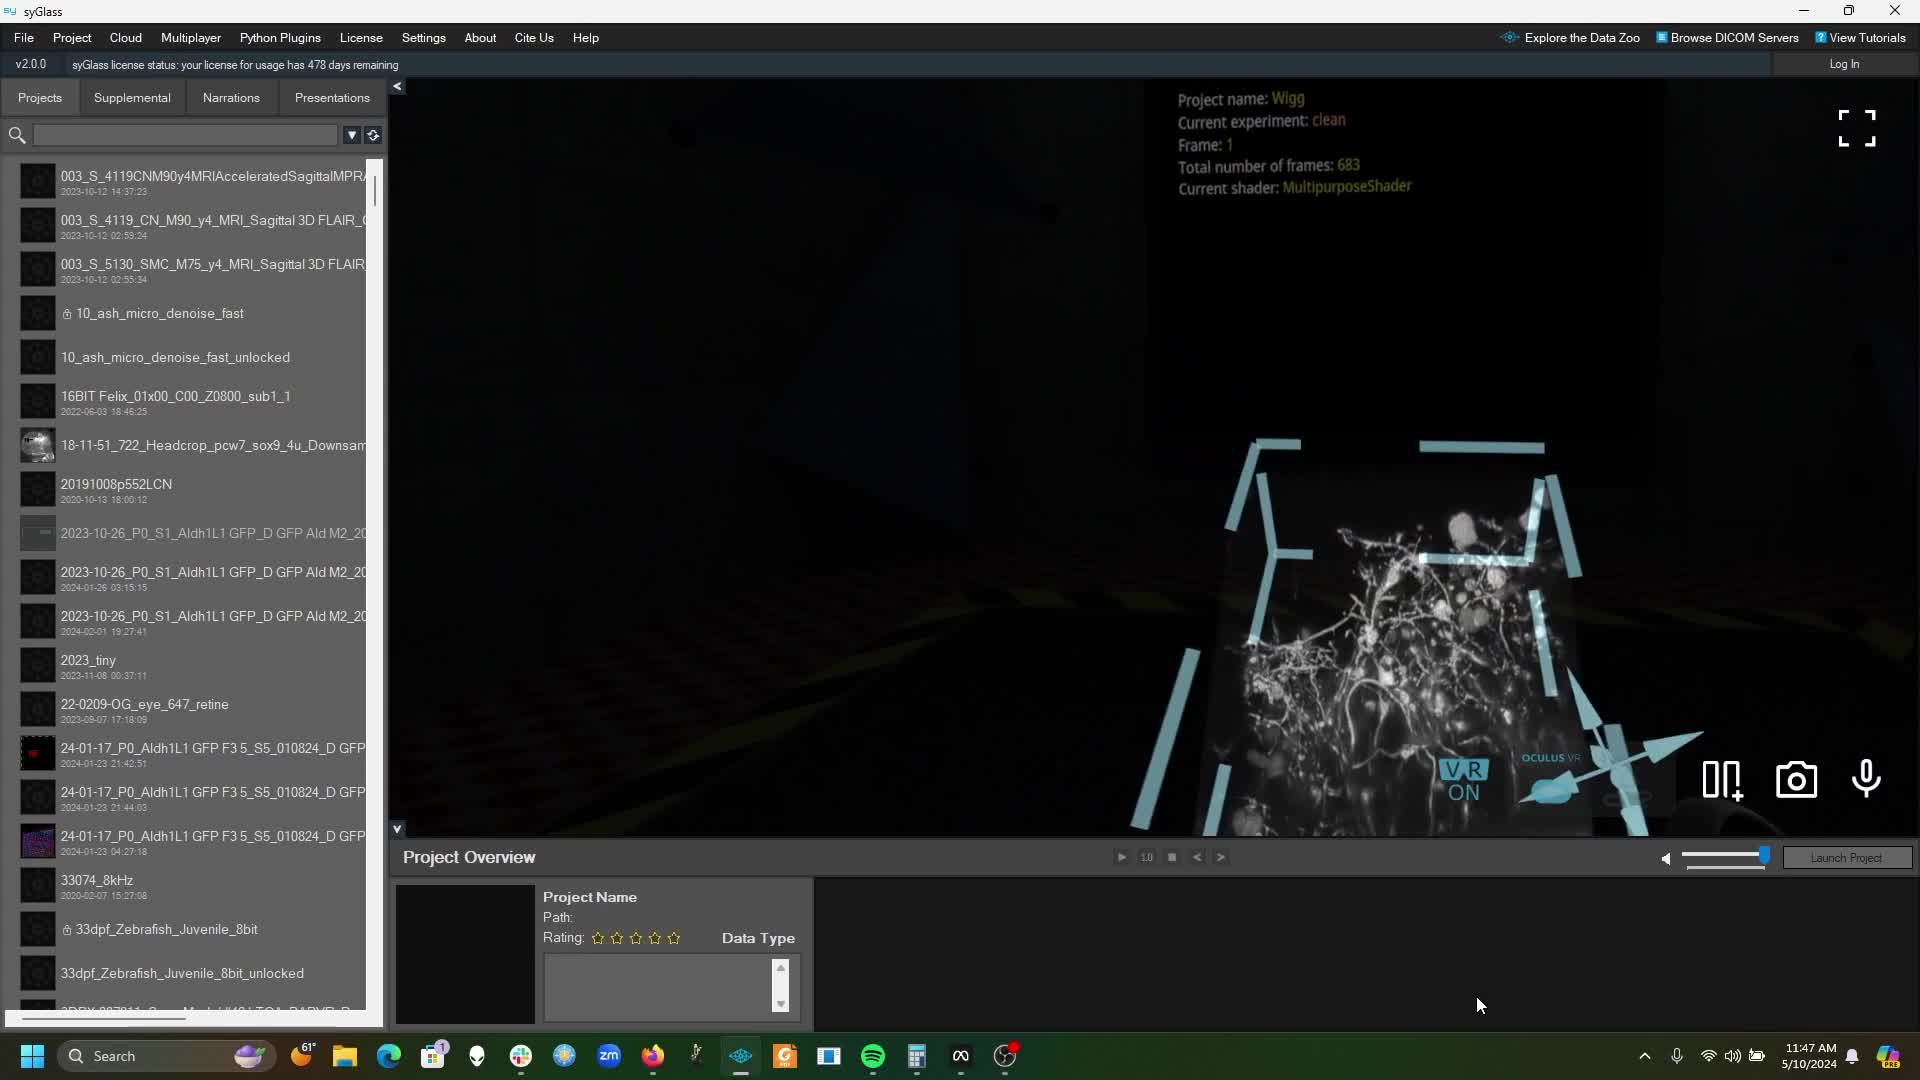1920x1080 pixels.
Task: Switch to the Presentations tab
Action: tap(332, 98)
